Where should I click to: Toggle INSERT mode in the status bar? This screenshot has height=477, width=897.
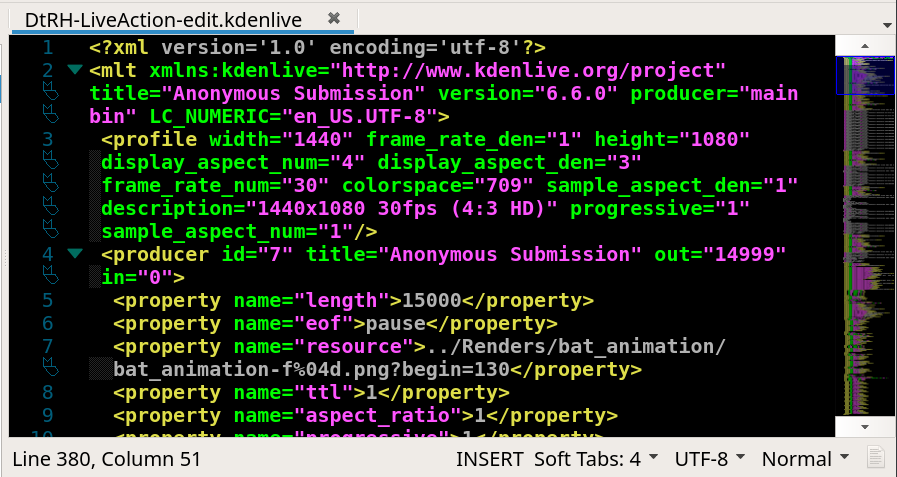coord(489,459)
